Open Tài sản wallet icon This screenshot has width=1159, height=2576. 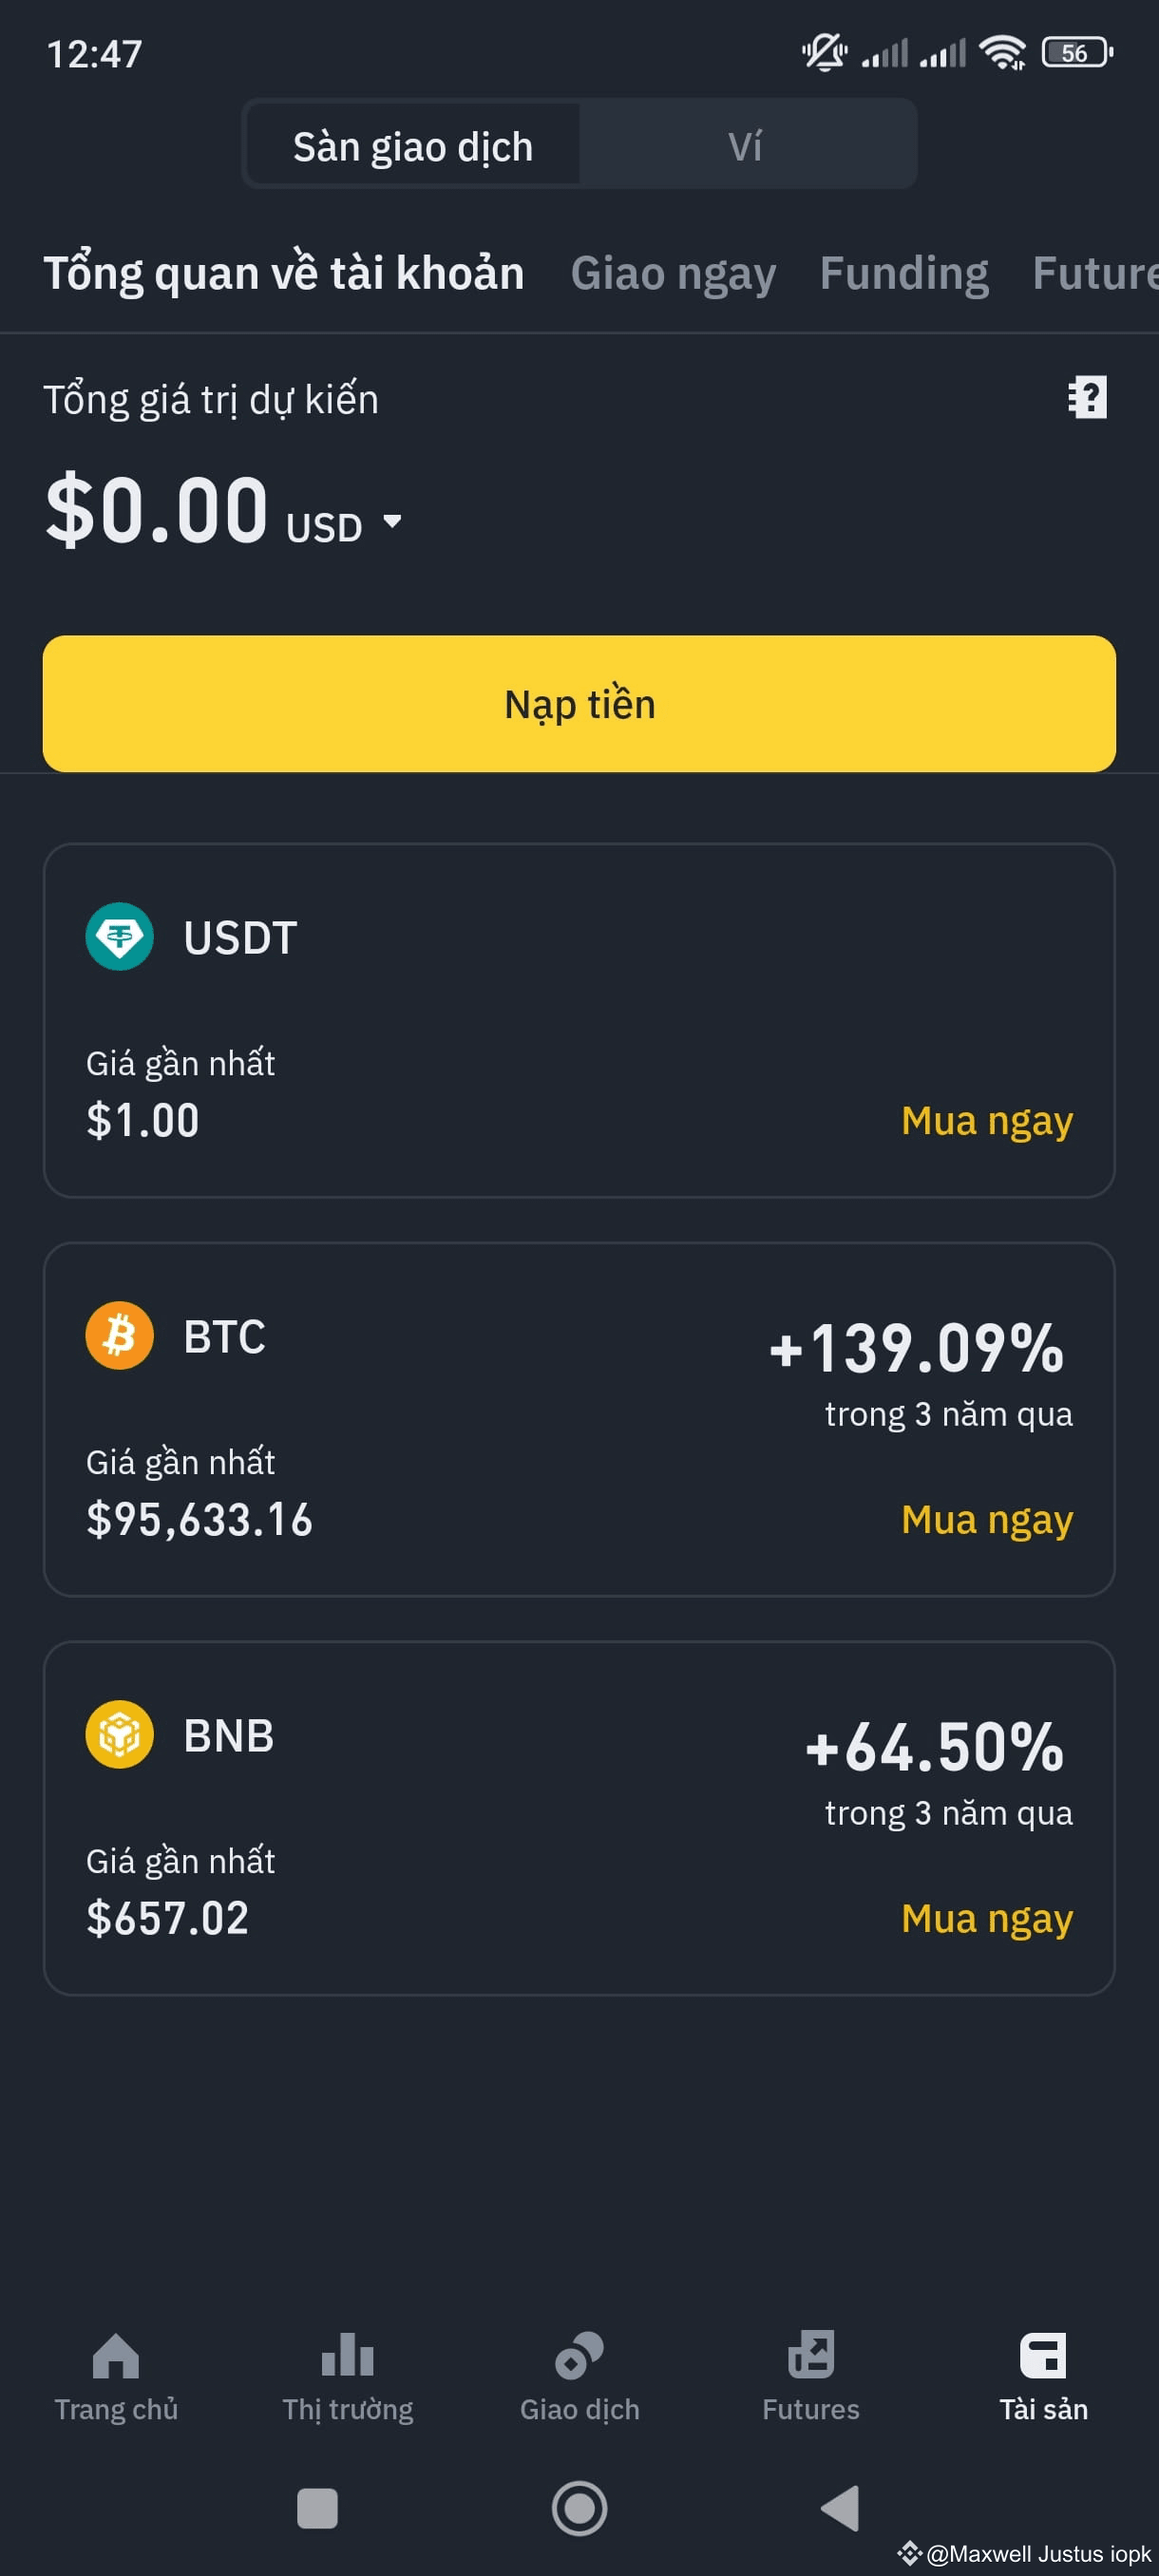pyautogui.click(x=1043, y=2355)
